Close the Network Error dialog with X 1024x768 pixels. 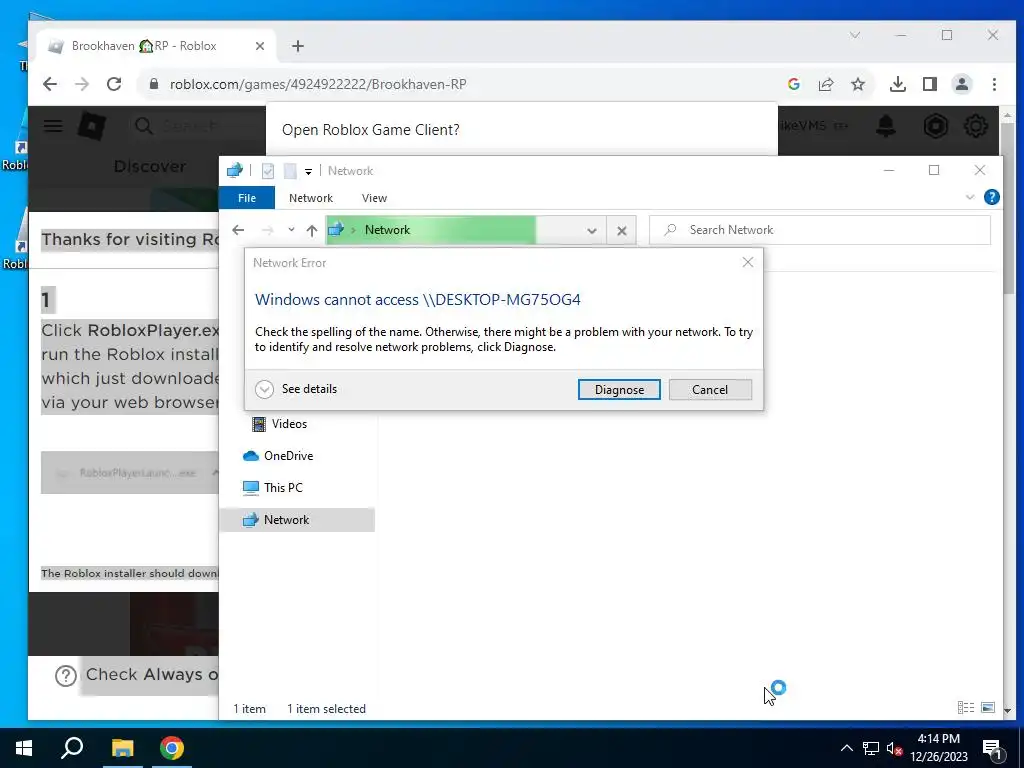coord(748,263)
